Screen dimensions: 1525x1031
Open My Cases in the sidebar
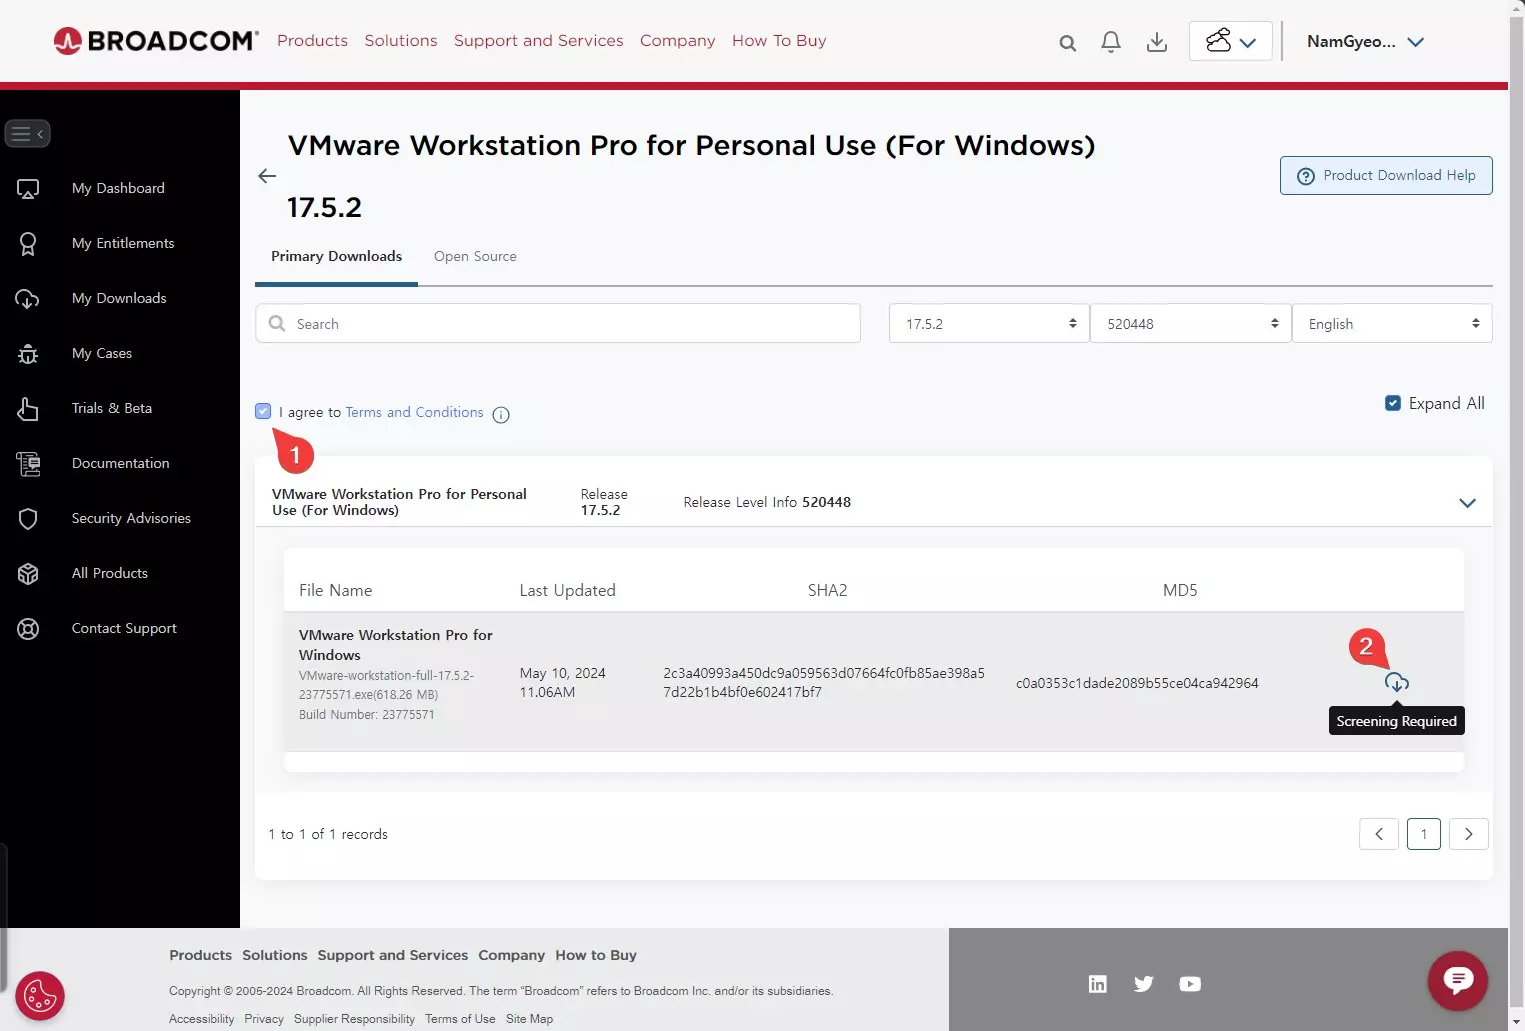pos(101,353)
